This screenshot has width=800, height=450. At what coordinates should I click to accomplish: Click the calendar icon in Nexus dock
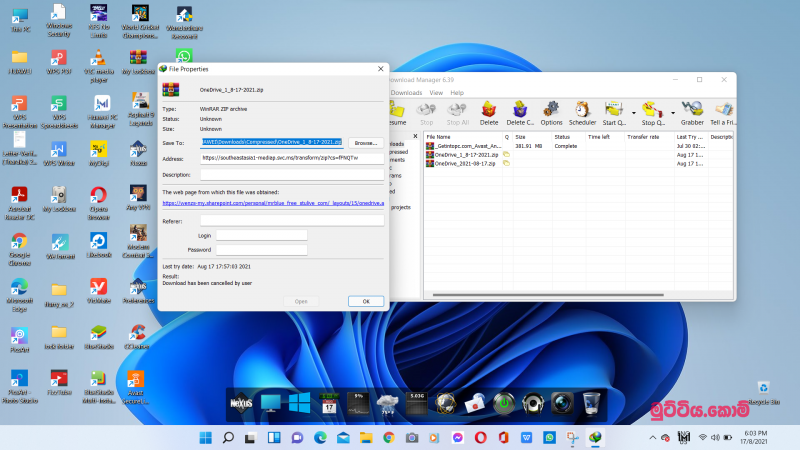(329, 403)
